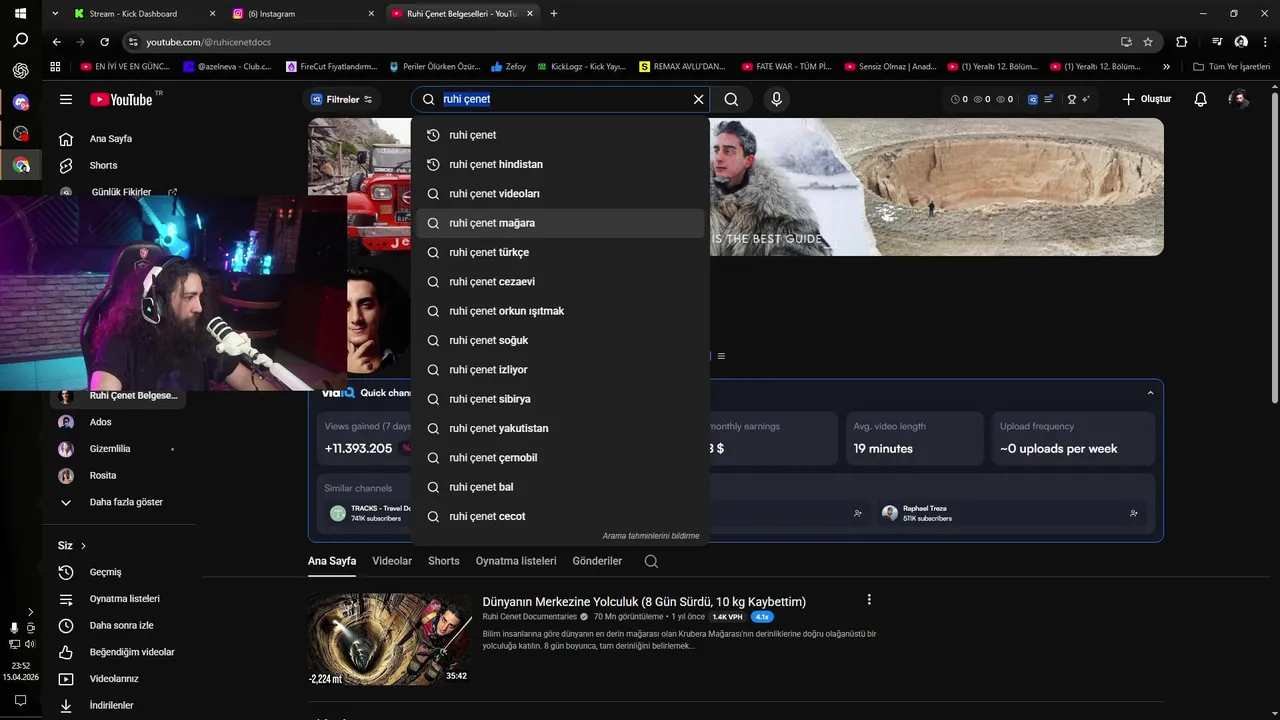Open Zefoy bookmark
Viewport: 1280px width, 720px height.
click(x=508, y=67)
